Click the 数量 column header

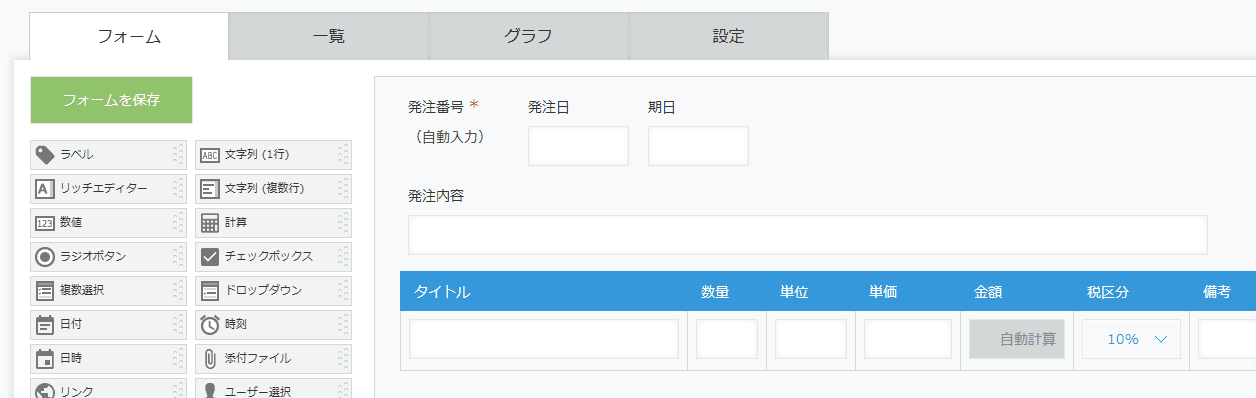click(x=714, y=292)
